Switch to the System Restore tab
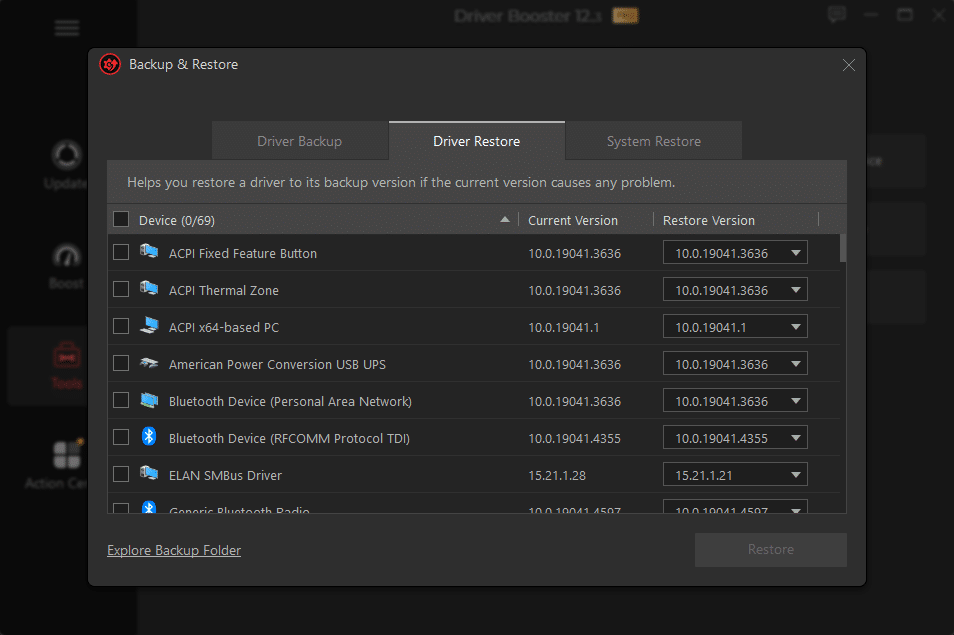The height and width of the screenshot is (635, 954). tap(653, 141)
